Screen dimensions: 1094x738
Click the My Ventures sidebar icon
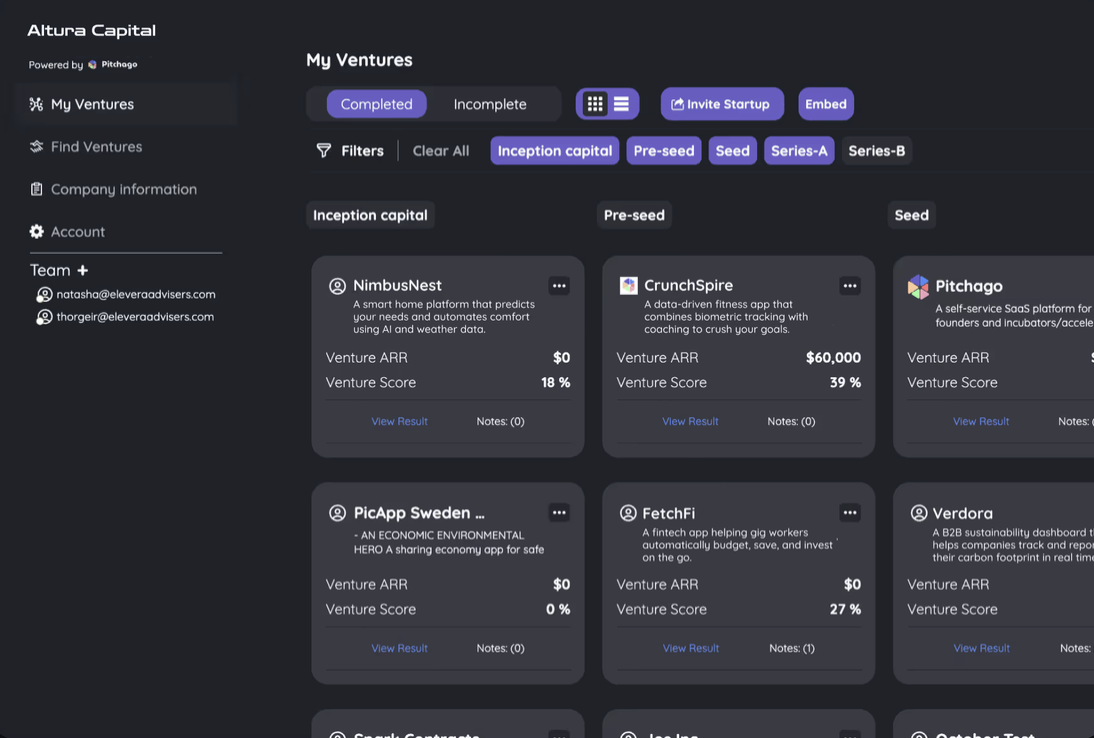click(x=35, y=103)
